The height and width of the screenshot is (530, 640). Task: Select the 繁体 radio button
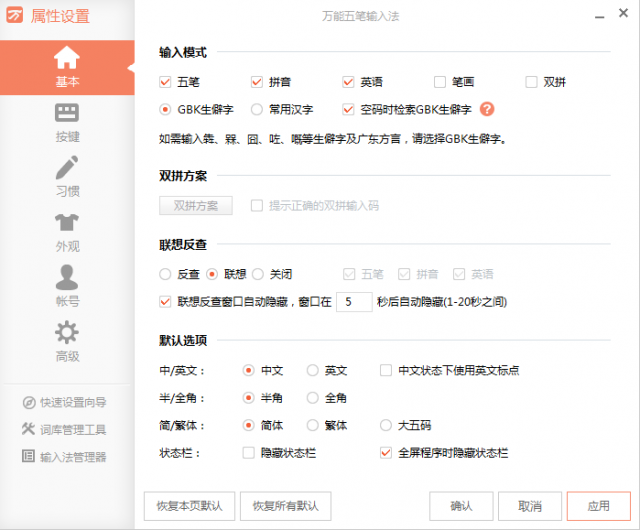pyautogui.click(x=313, y=425)
